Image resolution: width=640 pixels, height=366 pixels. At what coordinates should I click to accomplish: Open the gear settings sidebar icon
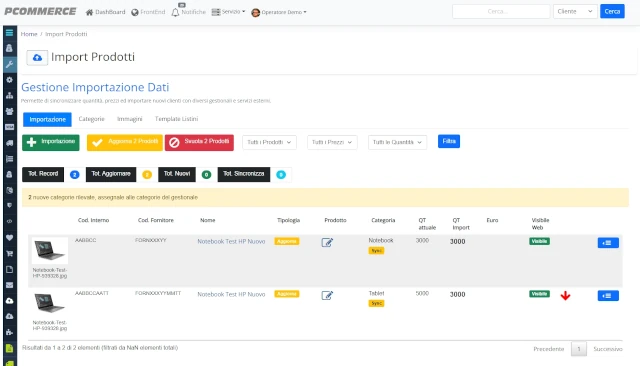tap(9, 80)
